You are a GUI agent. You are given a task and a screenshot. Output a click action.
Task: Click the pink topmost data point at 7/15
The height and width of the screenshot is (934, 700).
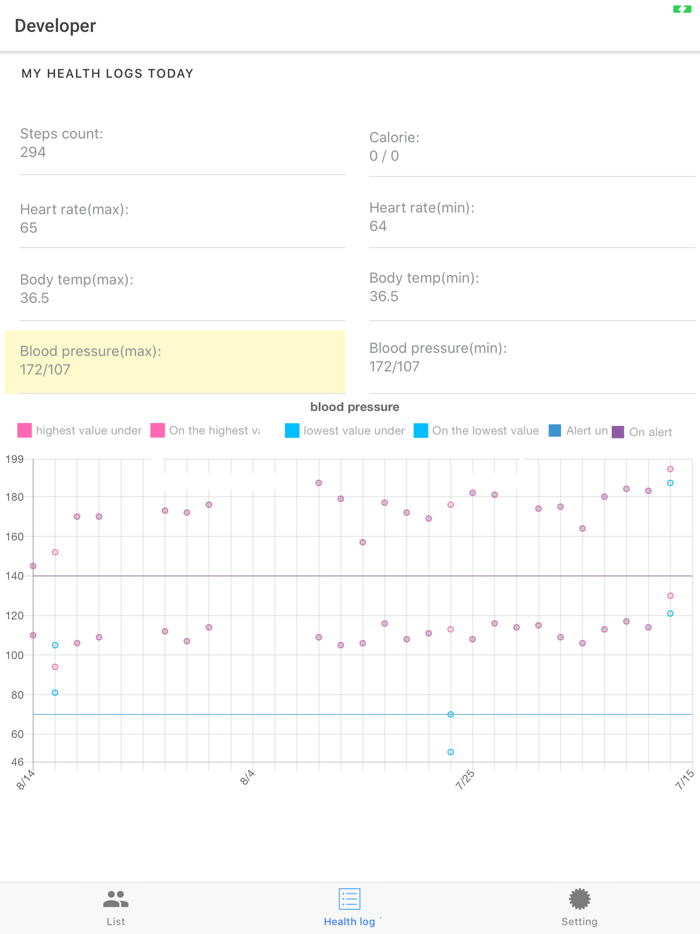(x=670, y=469)
